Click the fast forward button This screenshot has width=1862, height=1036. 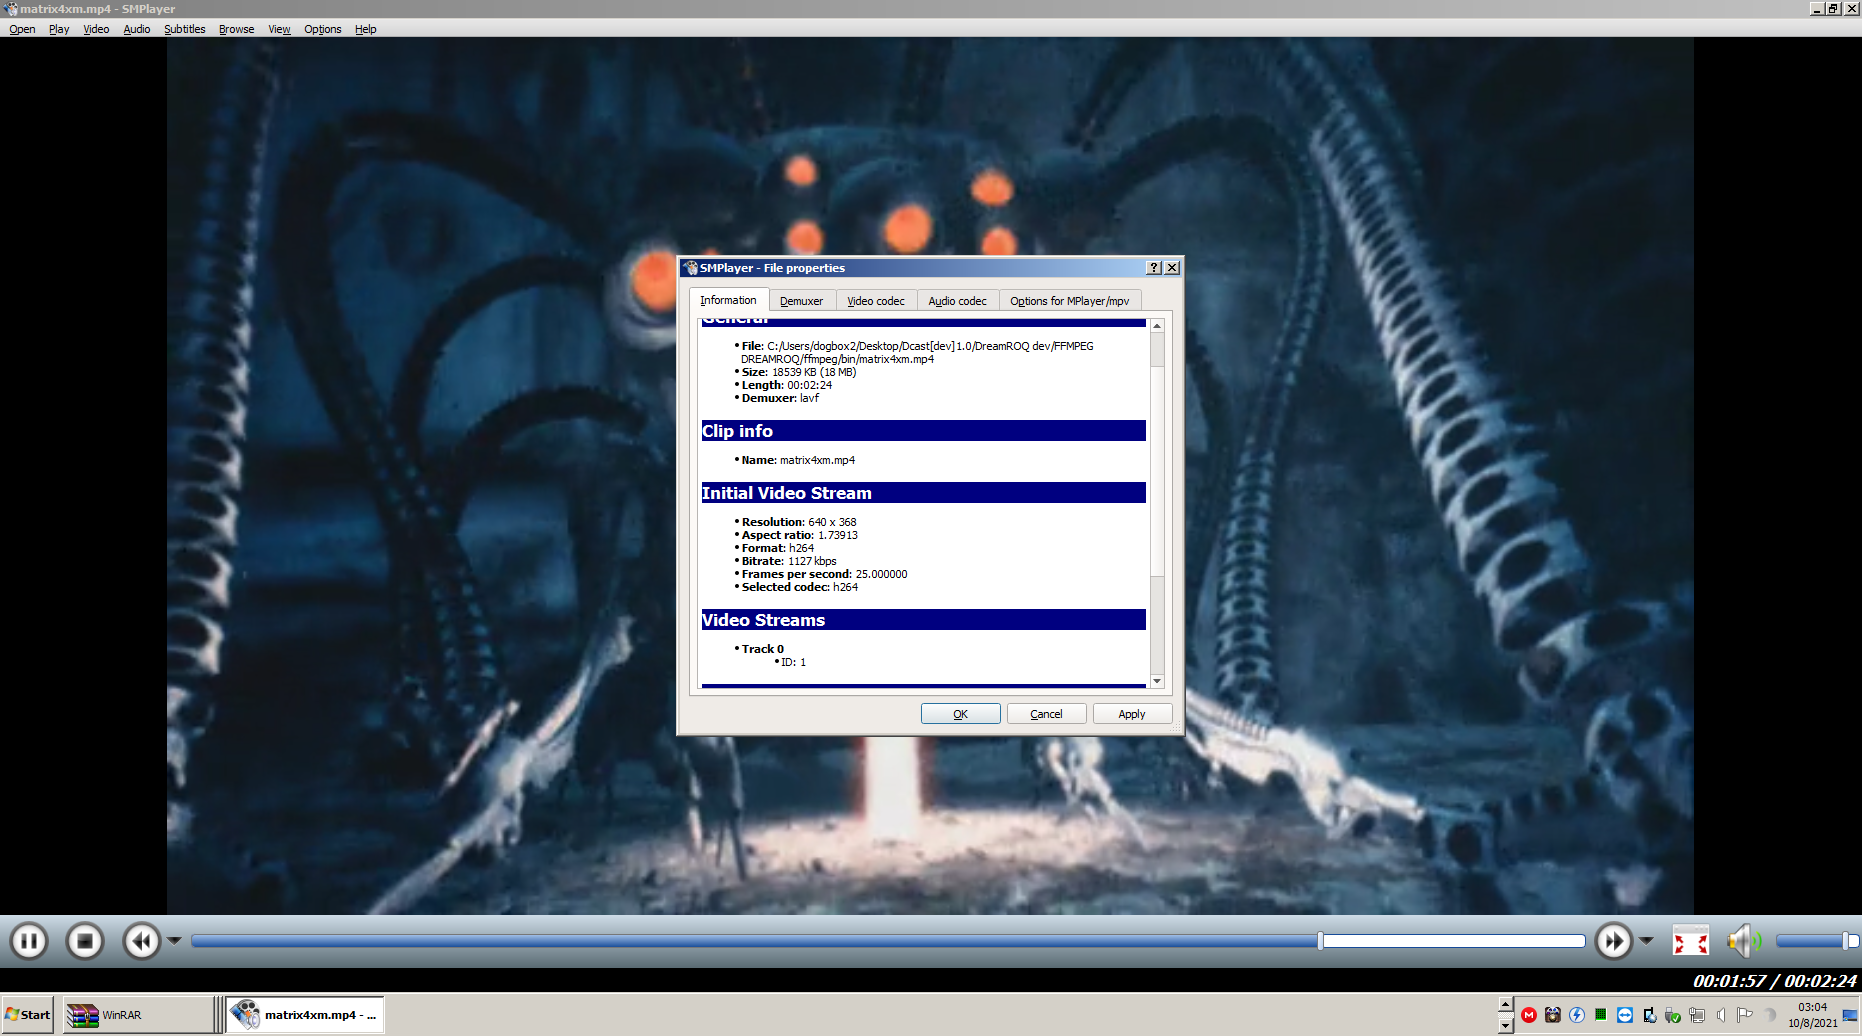pyautogui.click(x=1614, y=941)
